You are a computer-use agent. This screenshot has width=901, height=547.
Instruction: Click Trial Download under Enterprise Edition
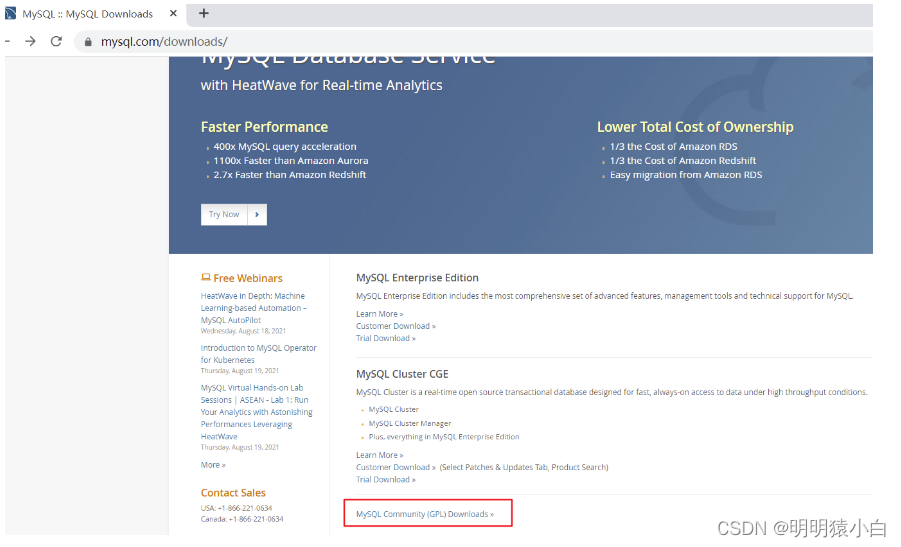(x=386, y=338)
